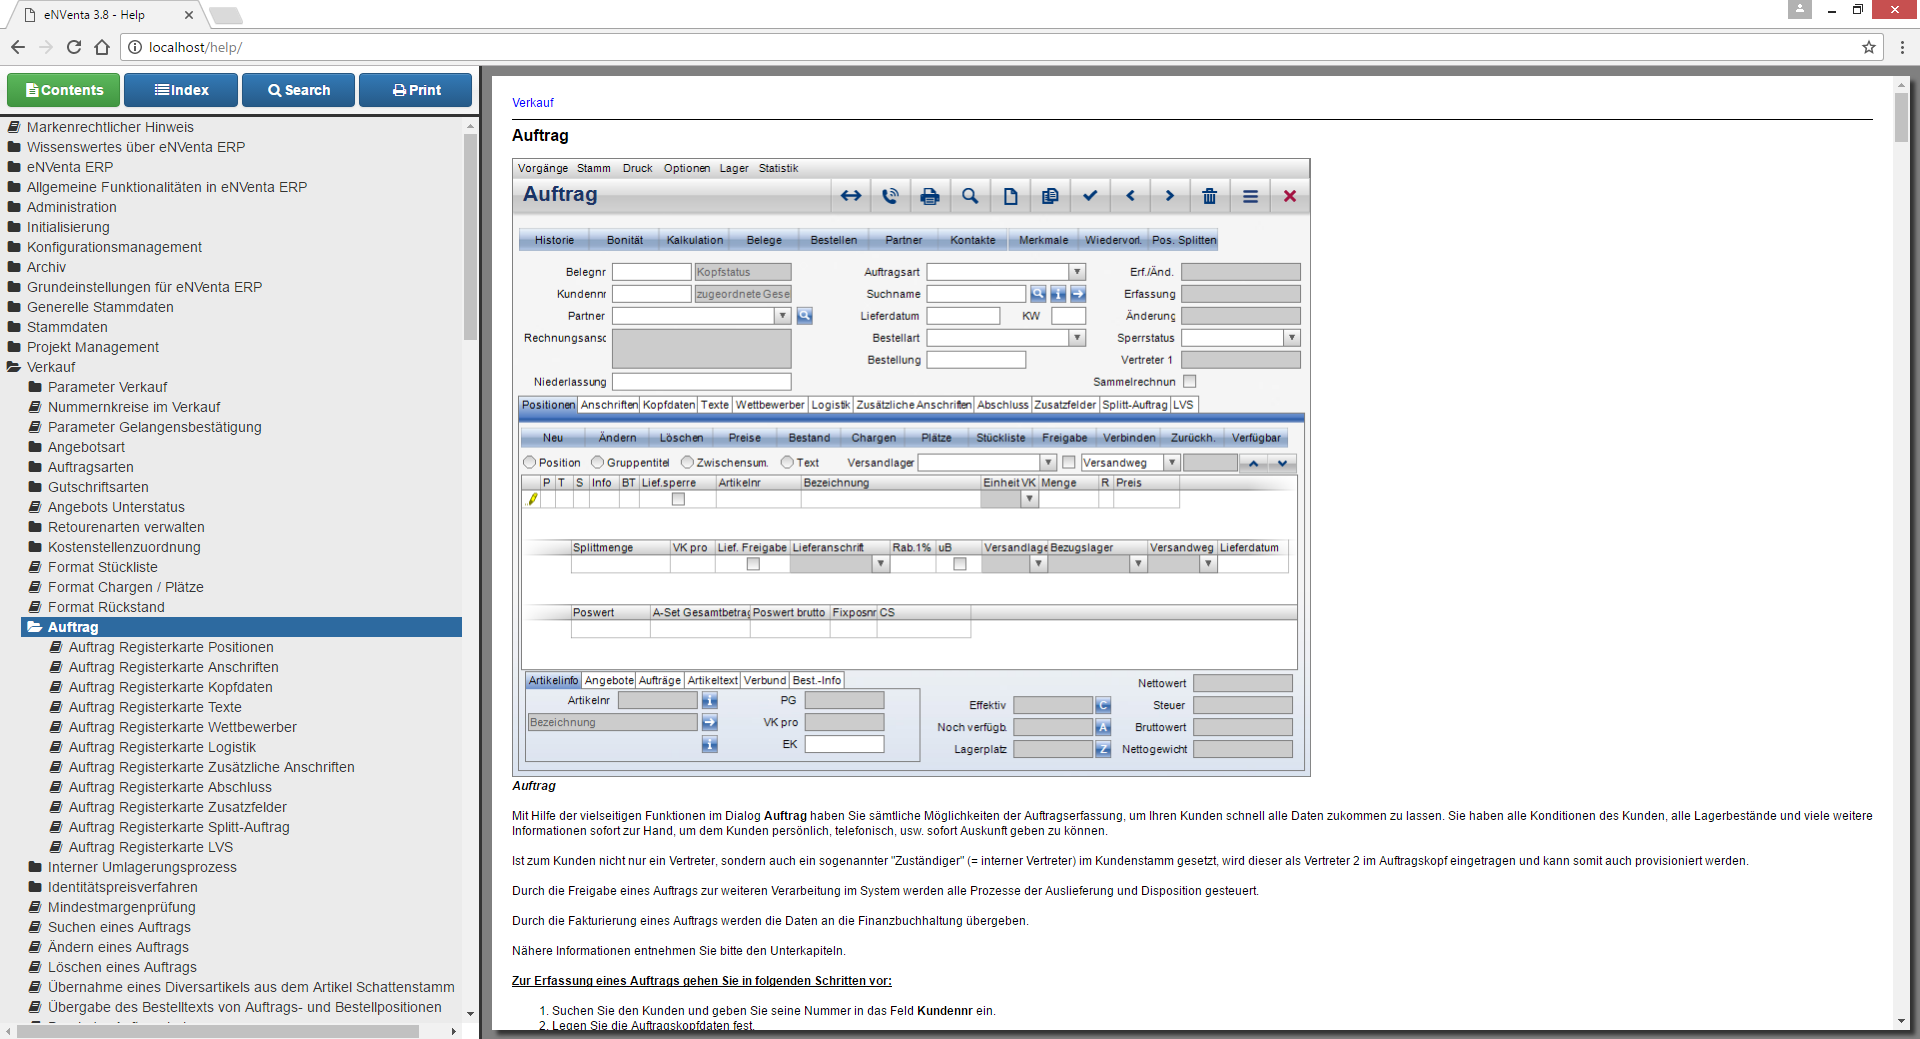
Task: Switch to the Artikeltext tab
Action: coord(712,680)
